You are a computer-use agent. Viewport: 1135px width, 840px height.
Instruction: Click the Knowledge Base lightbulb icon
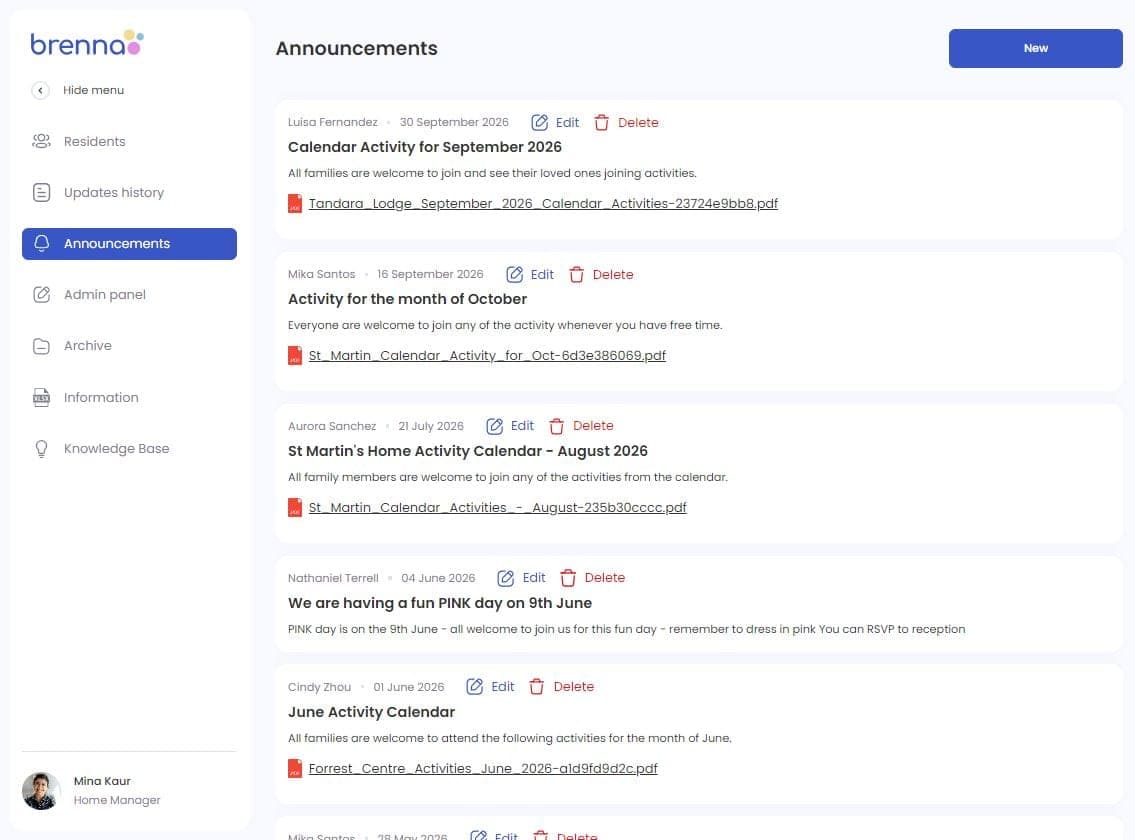pyautogui.click(x=41, y=449)
